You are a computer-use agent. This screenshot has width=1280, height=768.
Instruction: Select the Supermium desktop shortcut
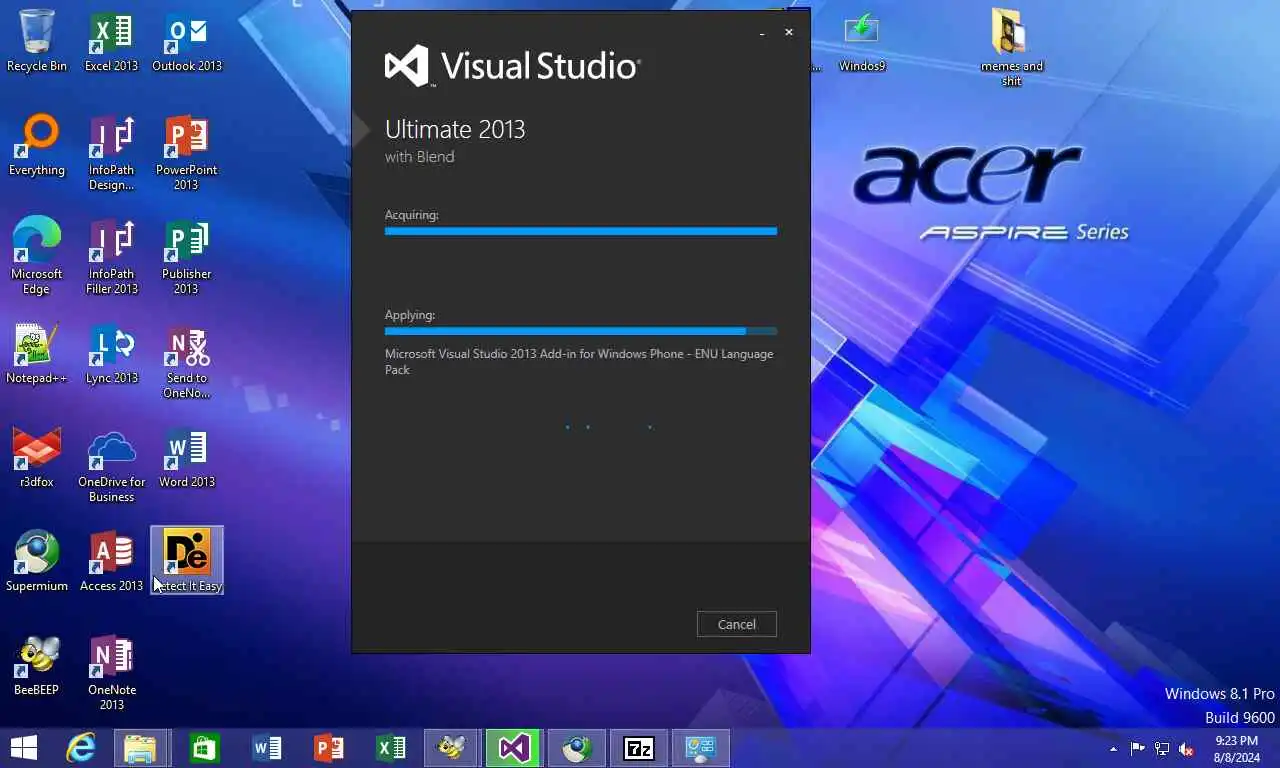(37, 562)
